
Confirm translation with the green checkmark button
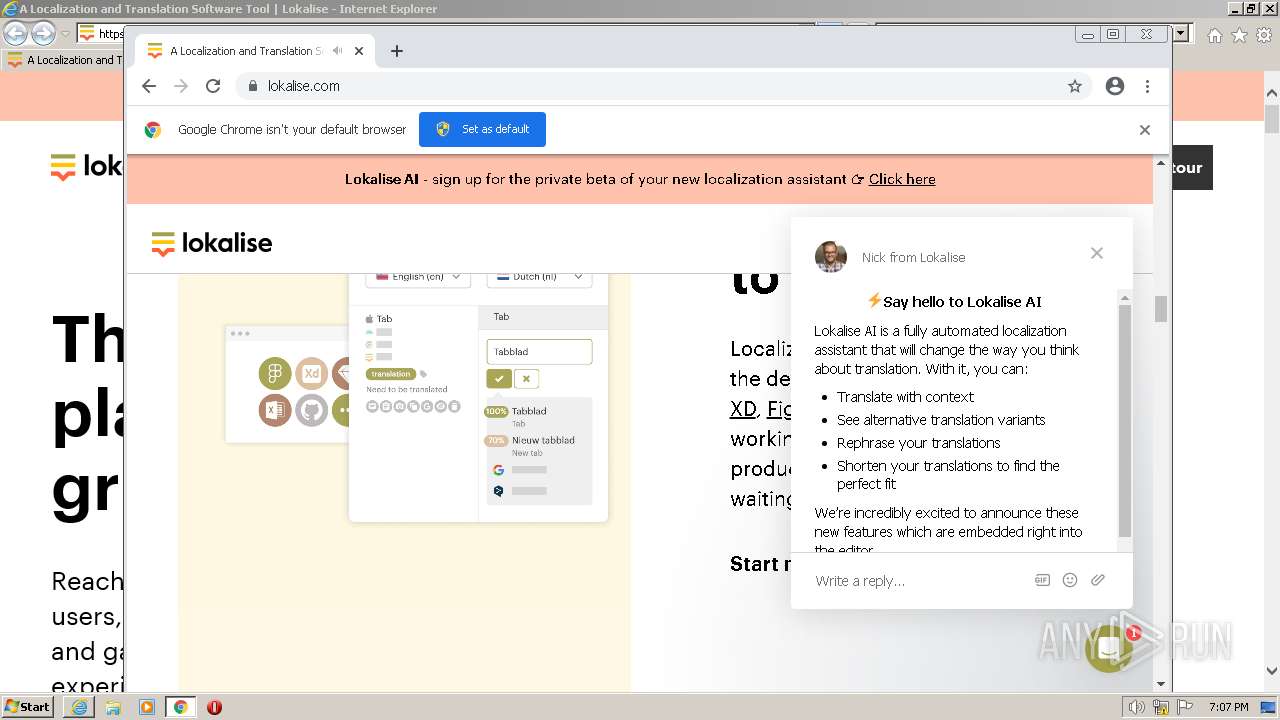(x=498, y=379)
